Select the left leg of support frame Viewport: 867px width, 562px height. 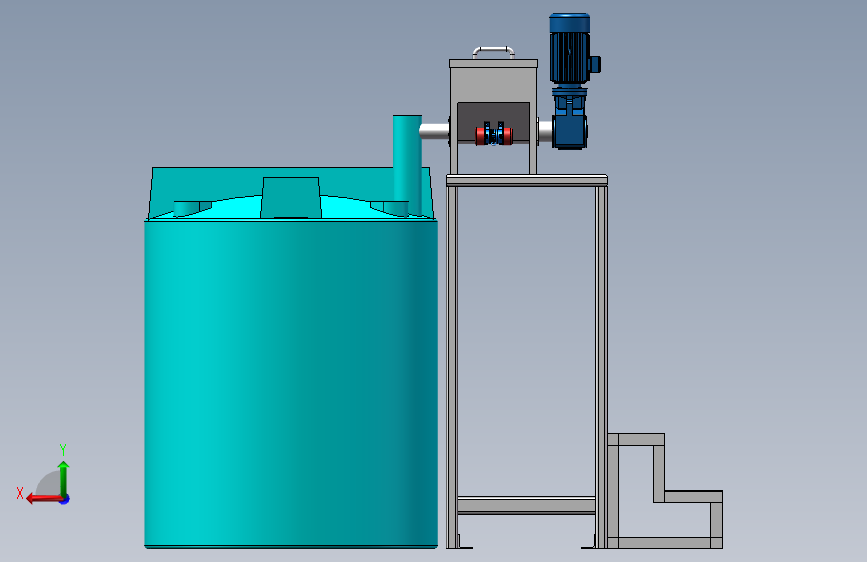click(x=452, y=367)
